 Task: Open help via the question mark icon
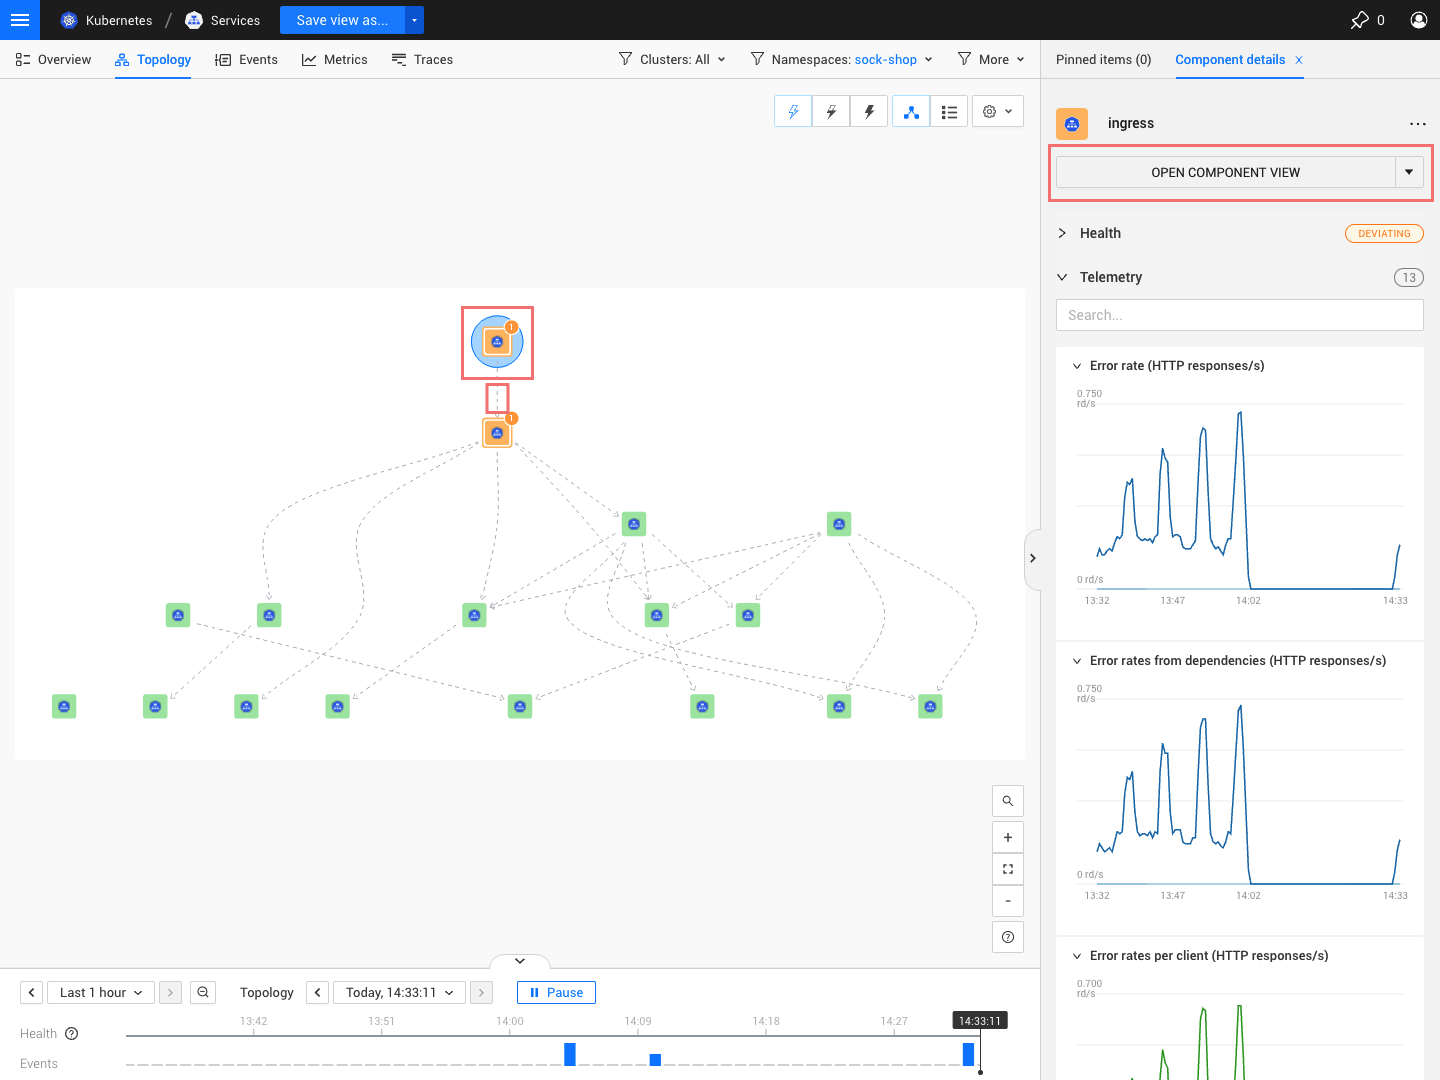(x=1007, y=936)
